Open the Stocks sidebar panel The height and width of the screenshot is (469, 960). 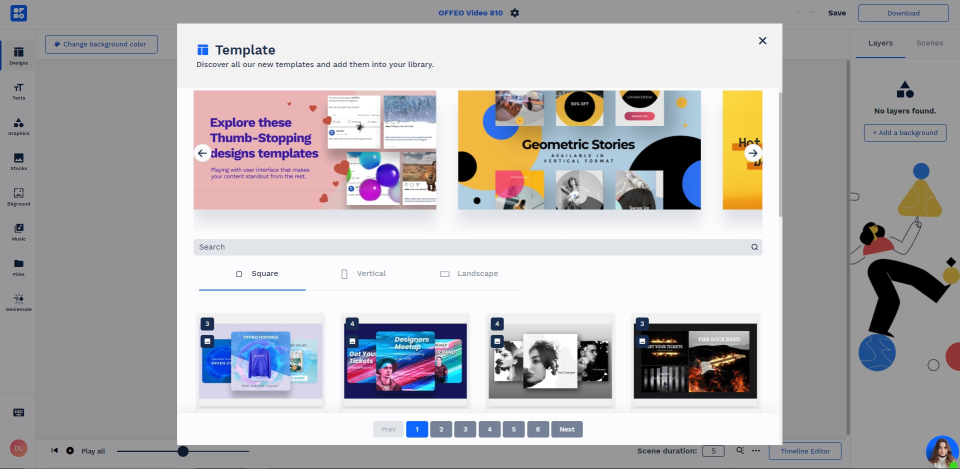point(18,161)
